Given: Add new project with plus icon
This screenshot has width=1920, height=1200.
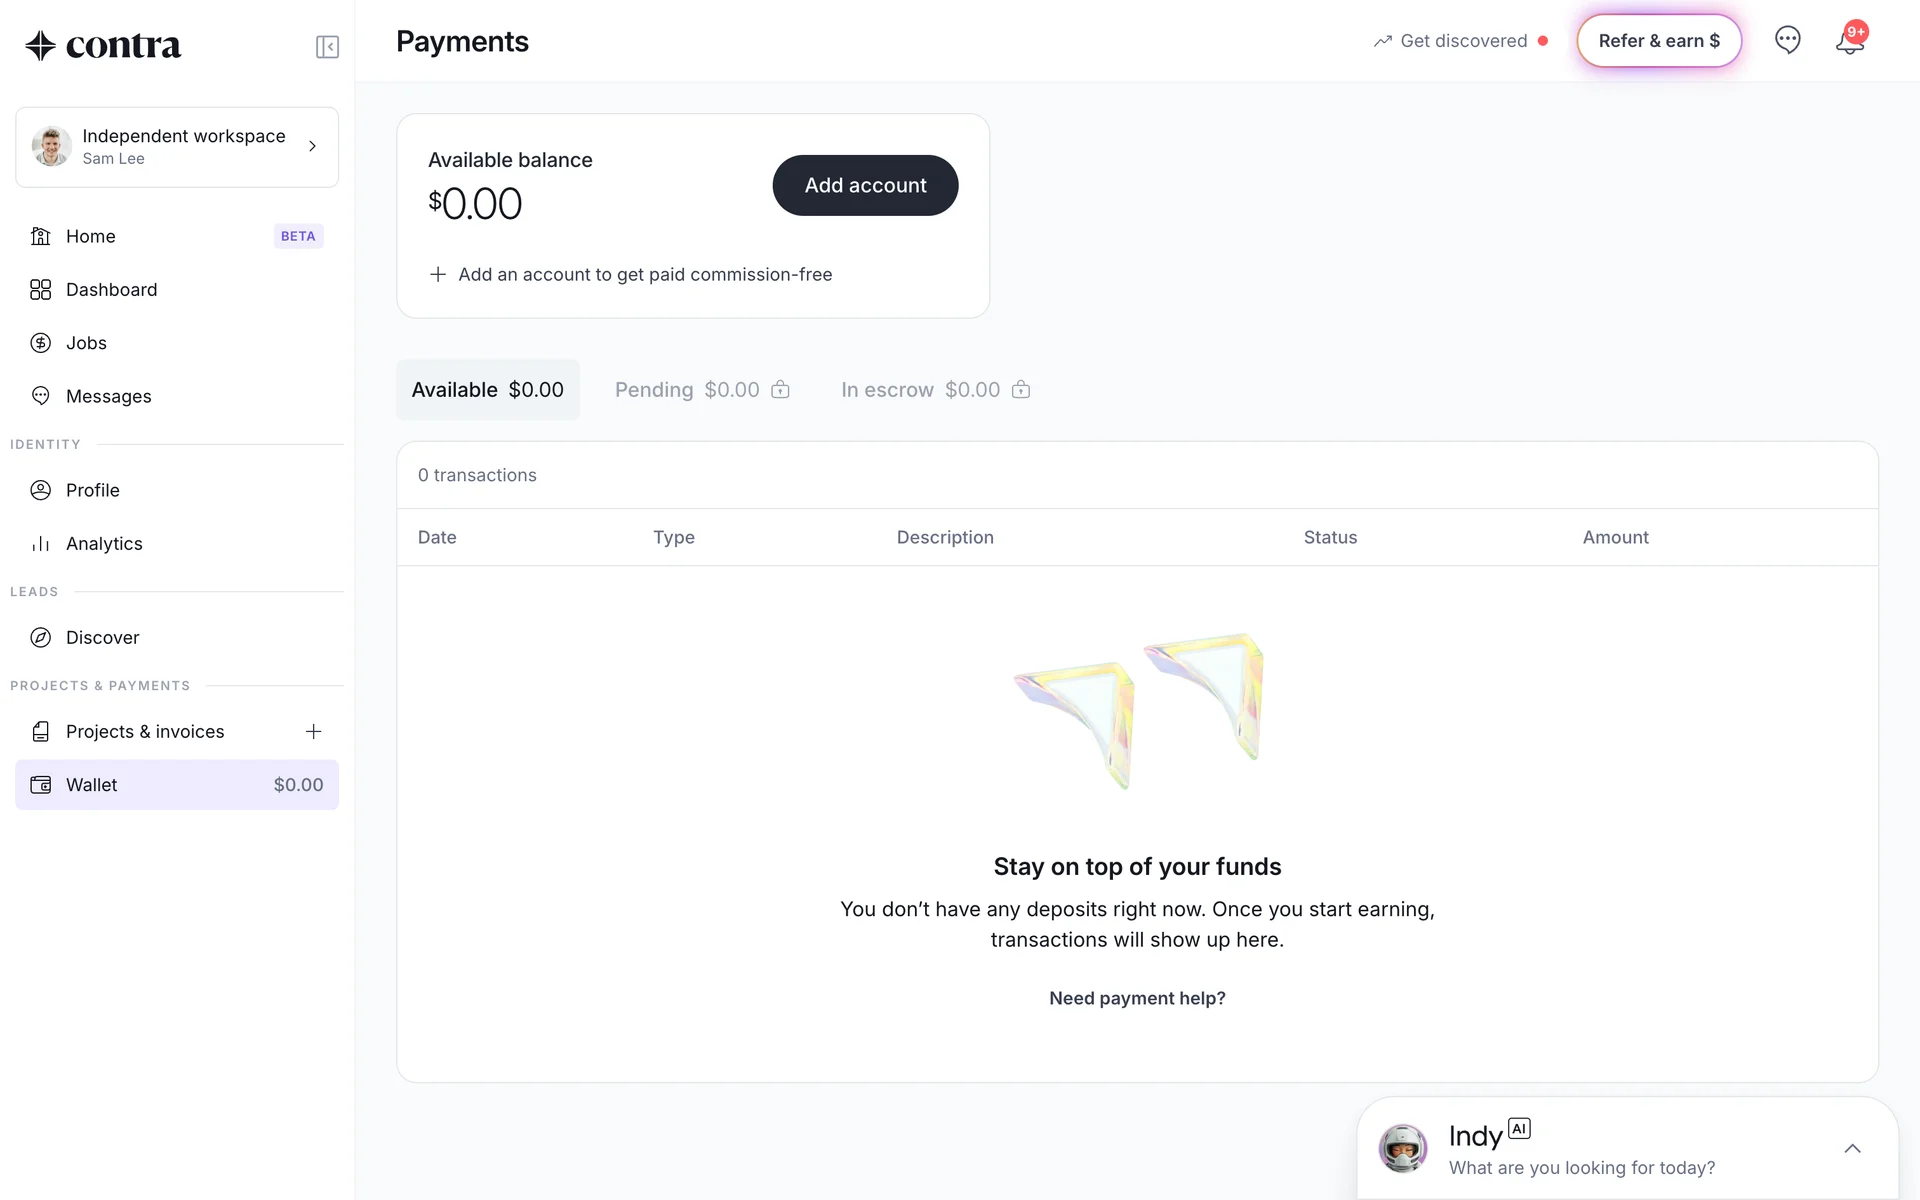Looking at the screenshot, I should pyautogui.click(x=313, y=732).
